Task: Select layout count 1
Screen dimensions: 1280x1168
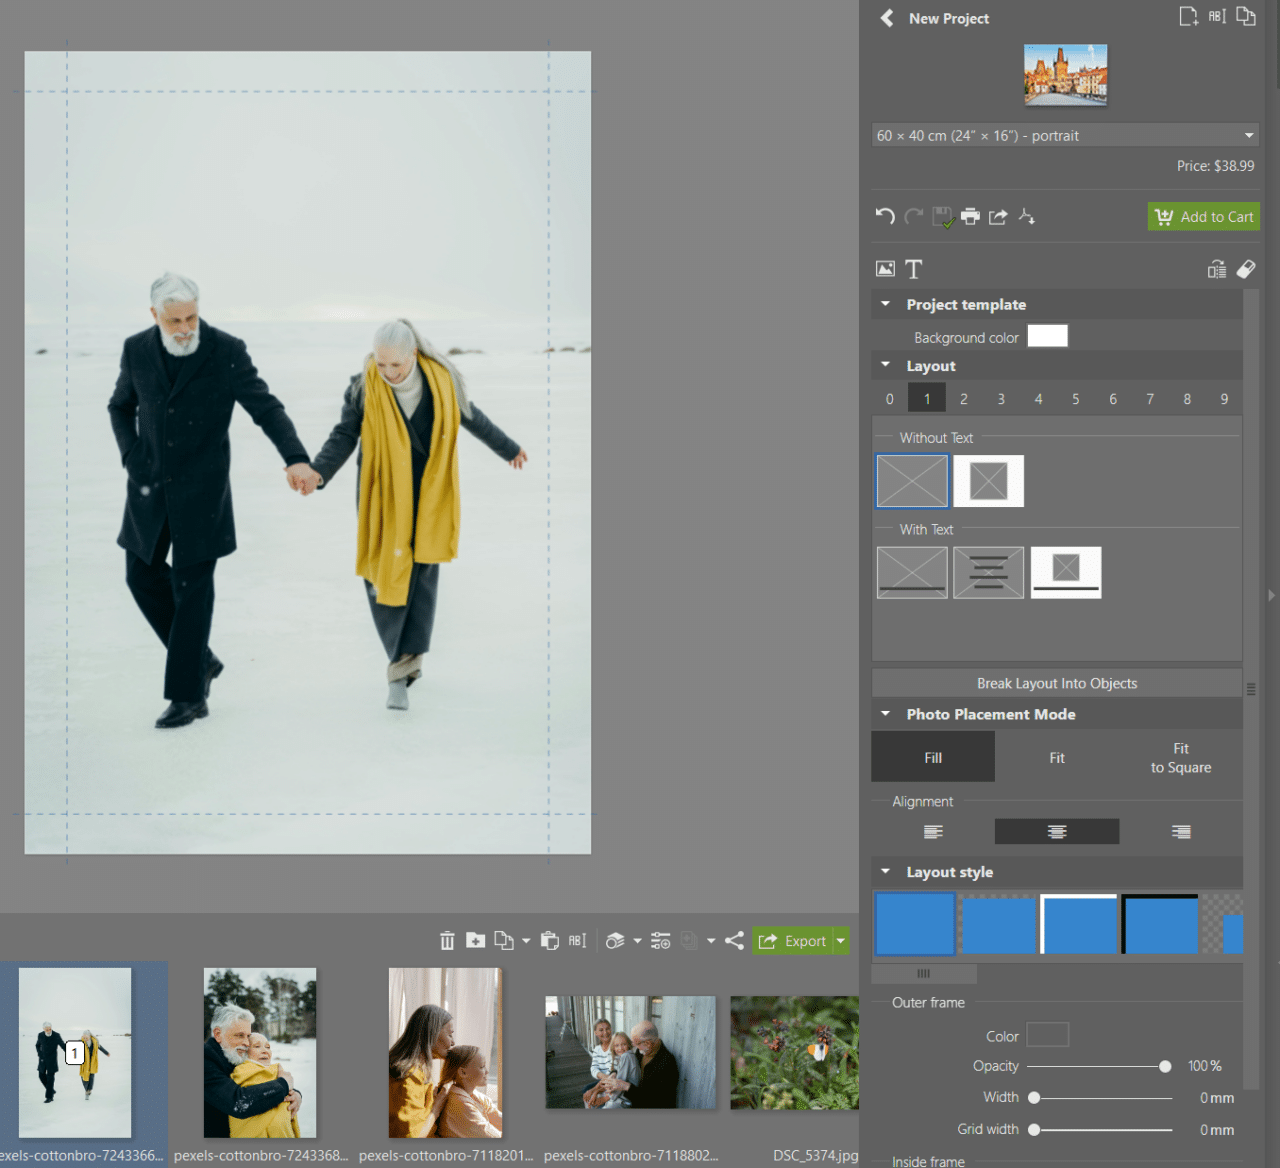Action: (927, 398)
